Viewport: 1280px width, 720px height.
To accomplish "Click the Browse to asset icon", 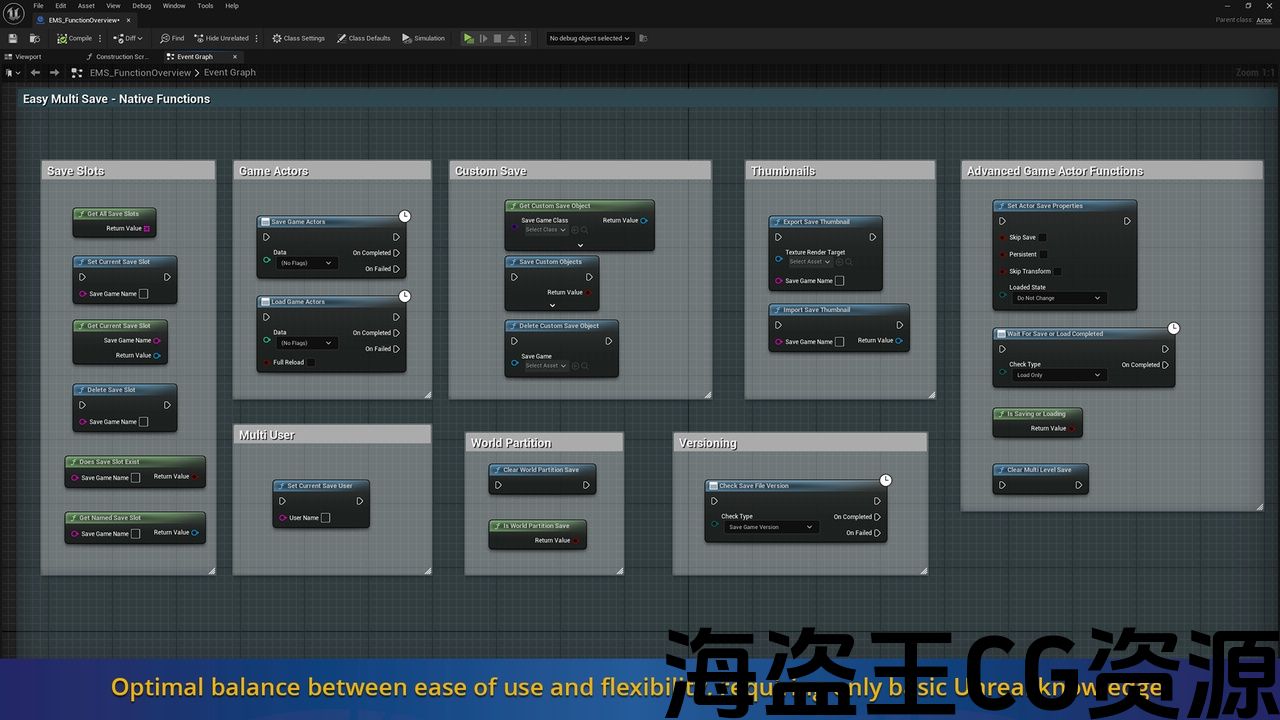I will pos(35,38).
